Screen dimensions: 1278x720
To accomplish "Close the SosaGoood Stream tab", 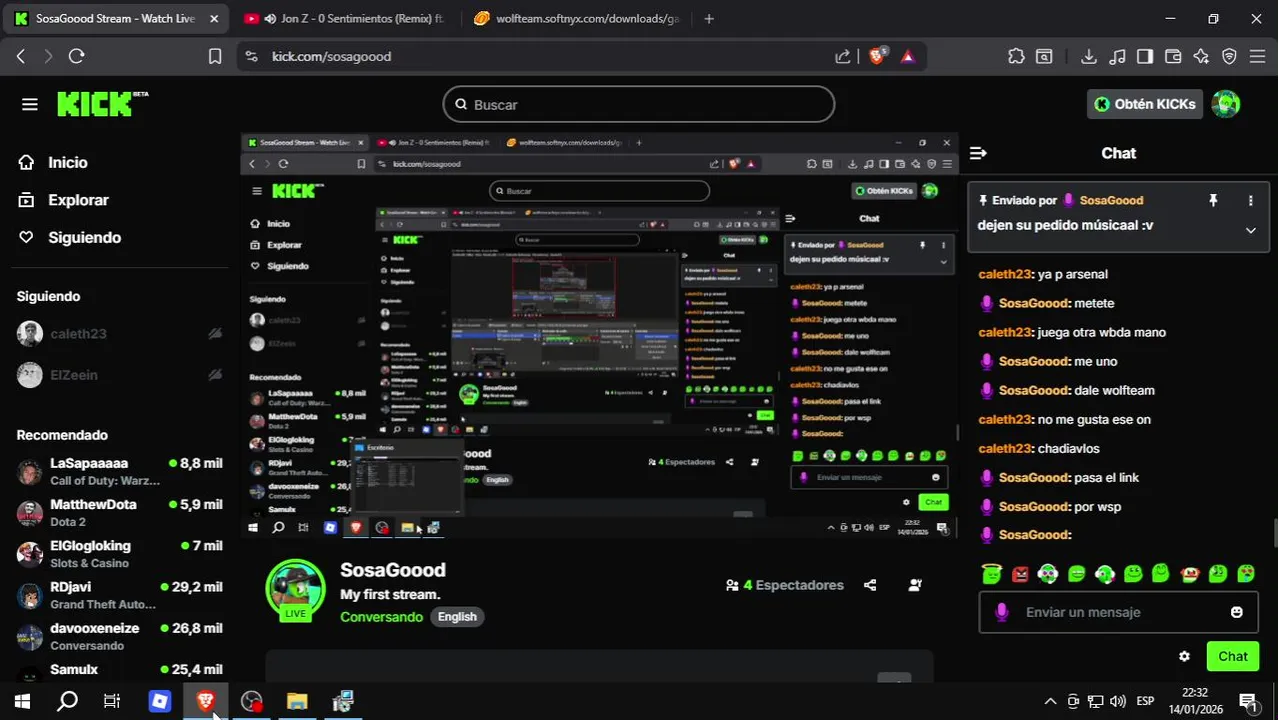I will click(213, 18).
